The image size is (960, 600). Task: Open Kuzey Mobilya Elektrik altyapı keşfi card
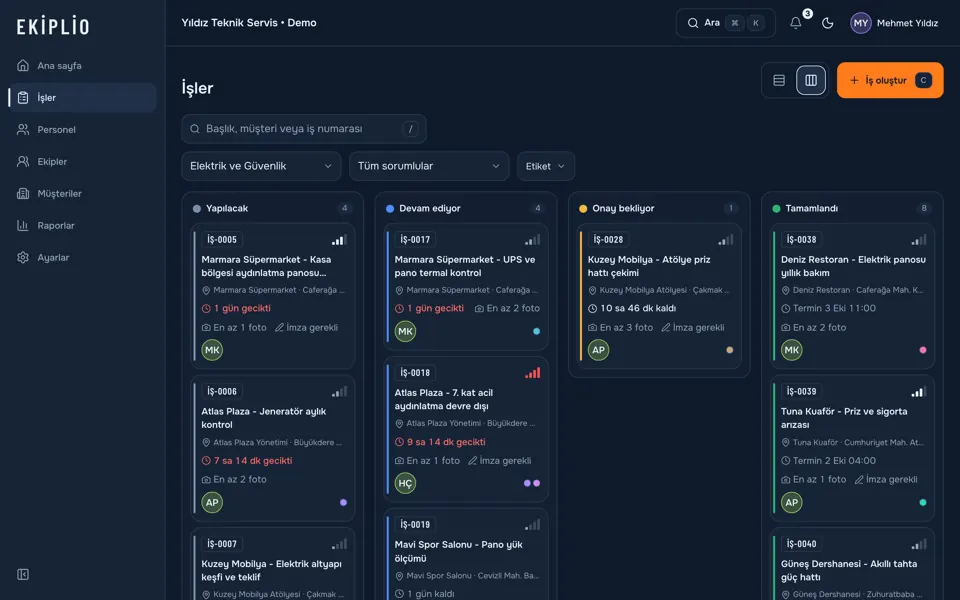click(x=273, y=564)
